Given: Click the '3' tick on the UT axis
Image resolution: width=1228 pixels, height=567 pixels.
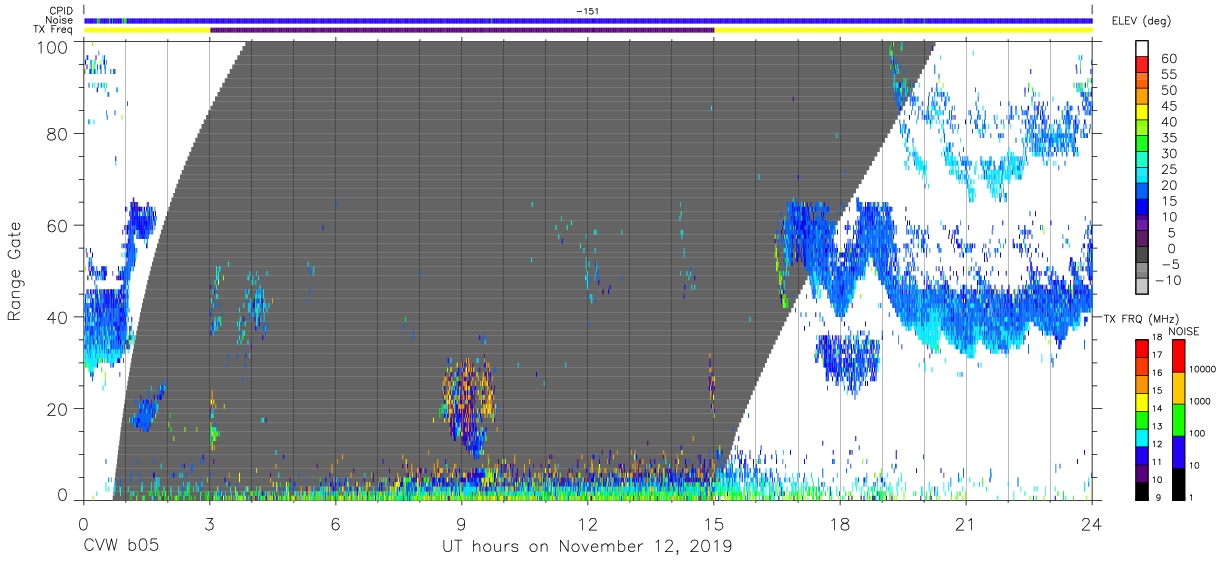Looking at the screenshot, I should tap(209, 523).
